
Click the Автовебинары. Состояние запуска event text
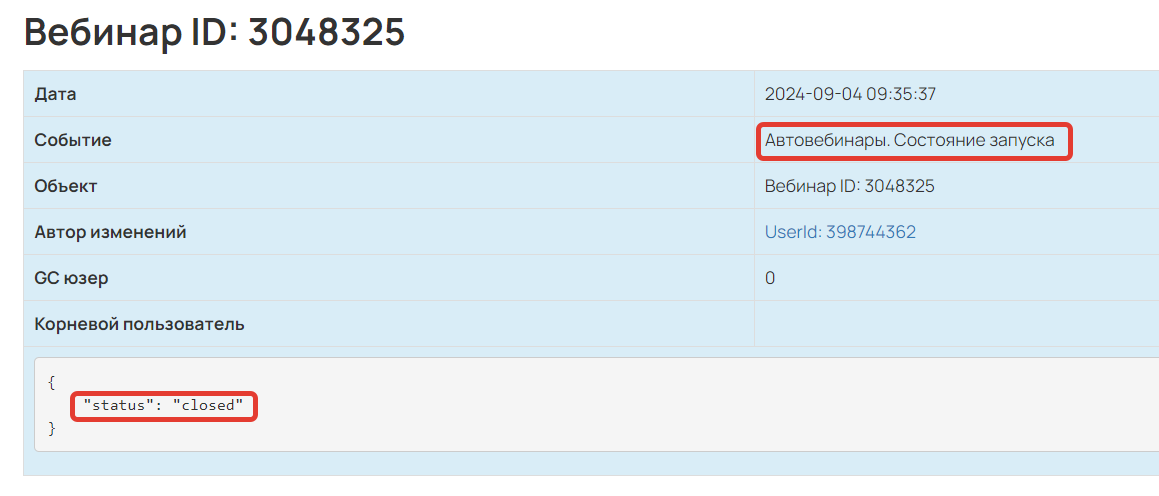click(910, 140)
